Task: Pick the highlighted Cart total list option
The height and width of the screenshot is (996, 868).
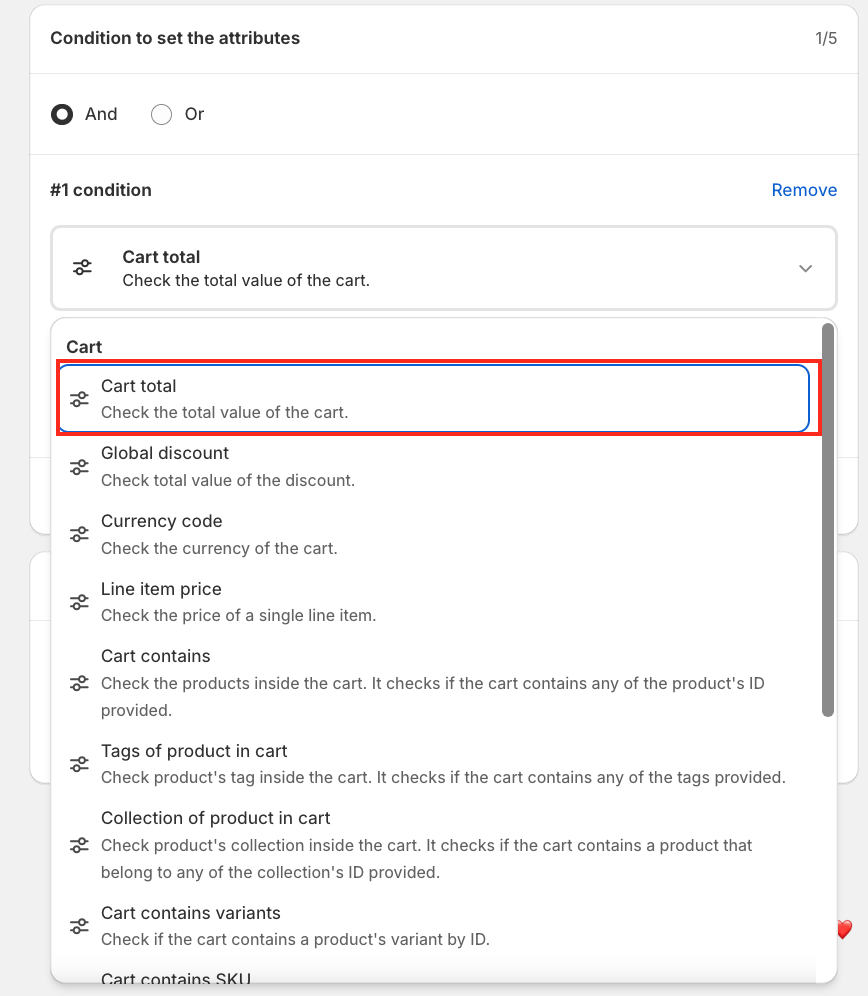Action: [433, 398]
